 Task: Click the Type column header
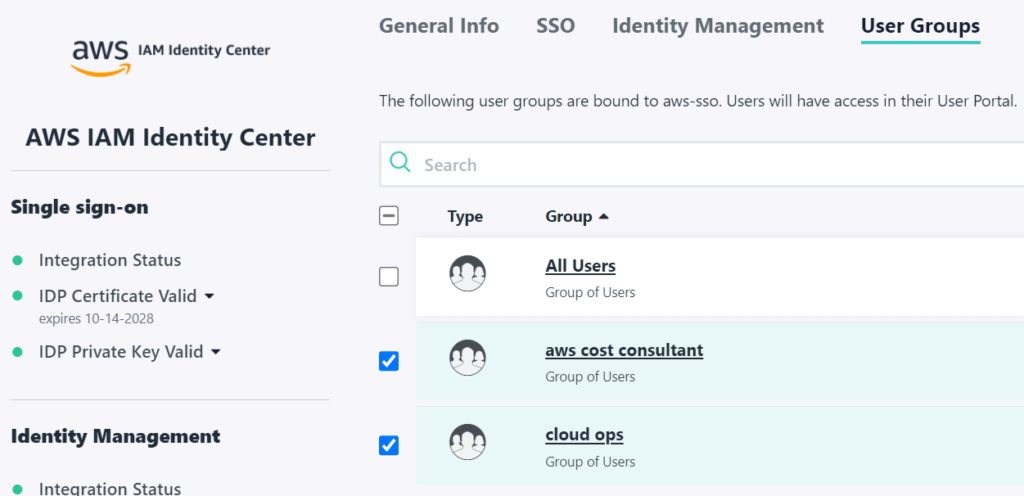[x=465, y=217]
